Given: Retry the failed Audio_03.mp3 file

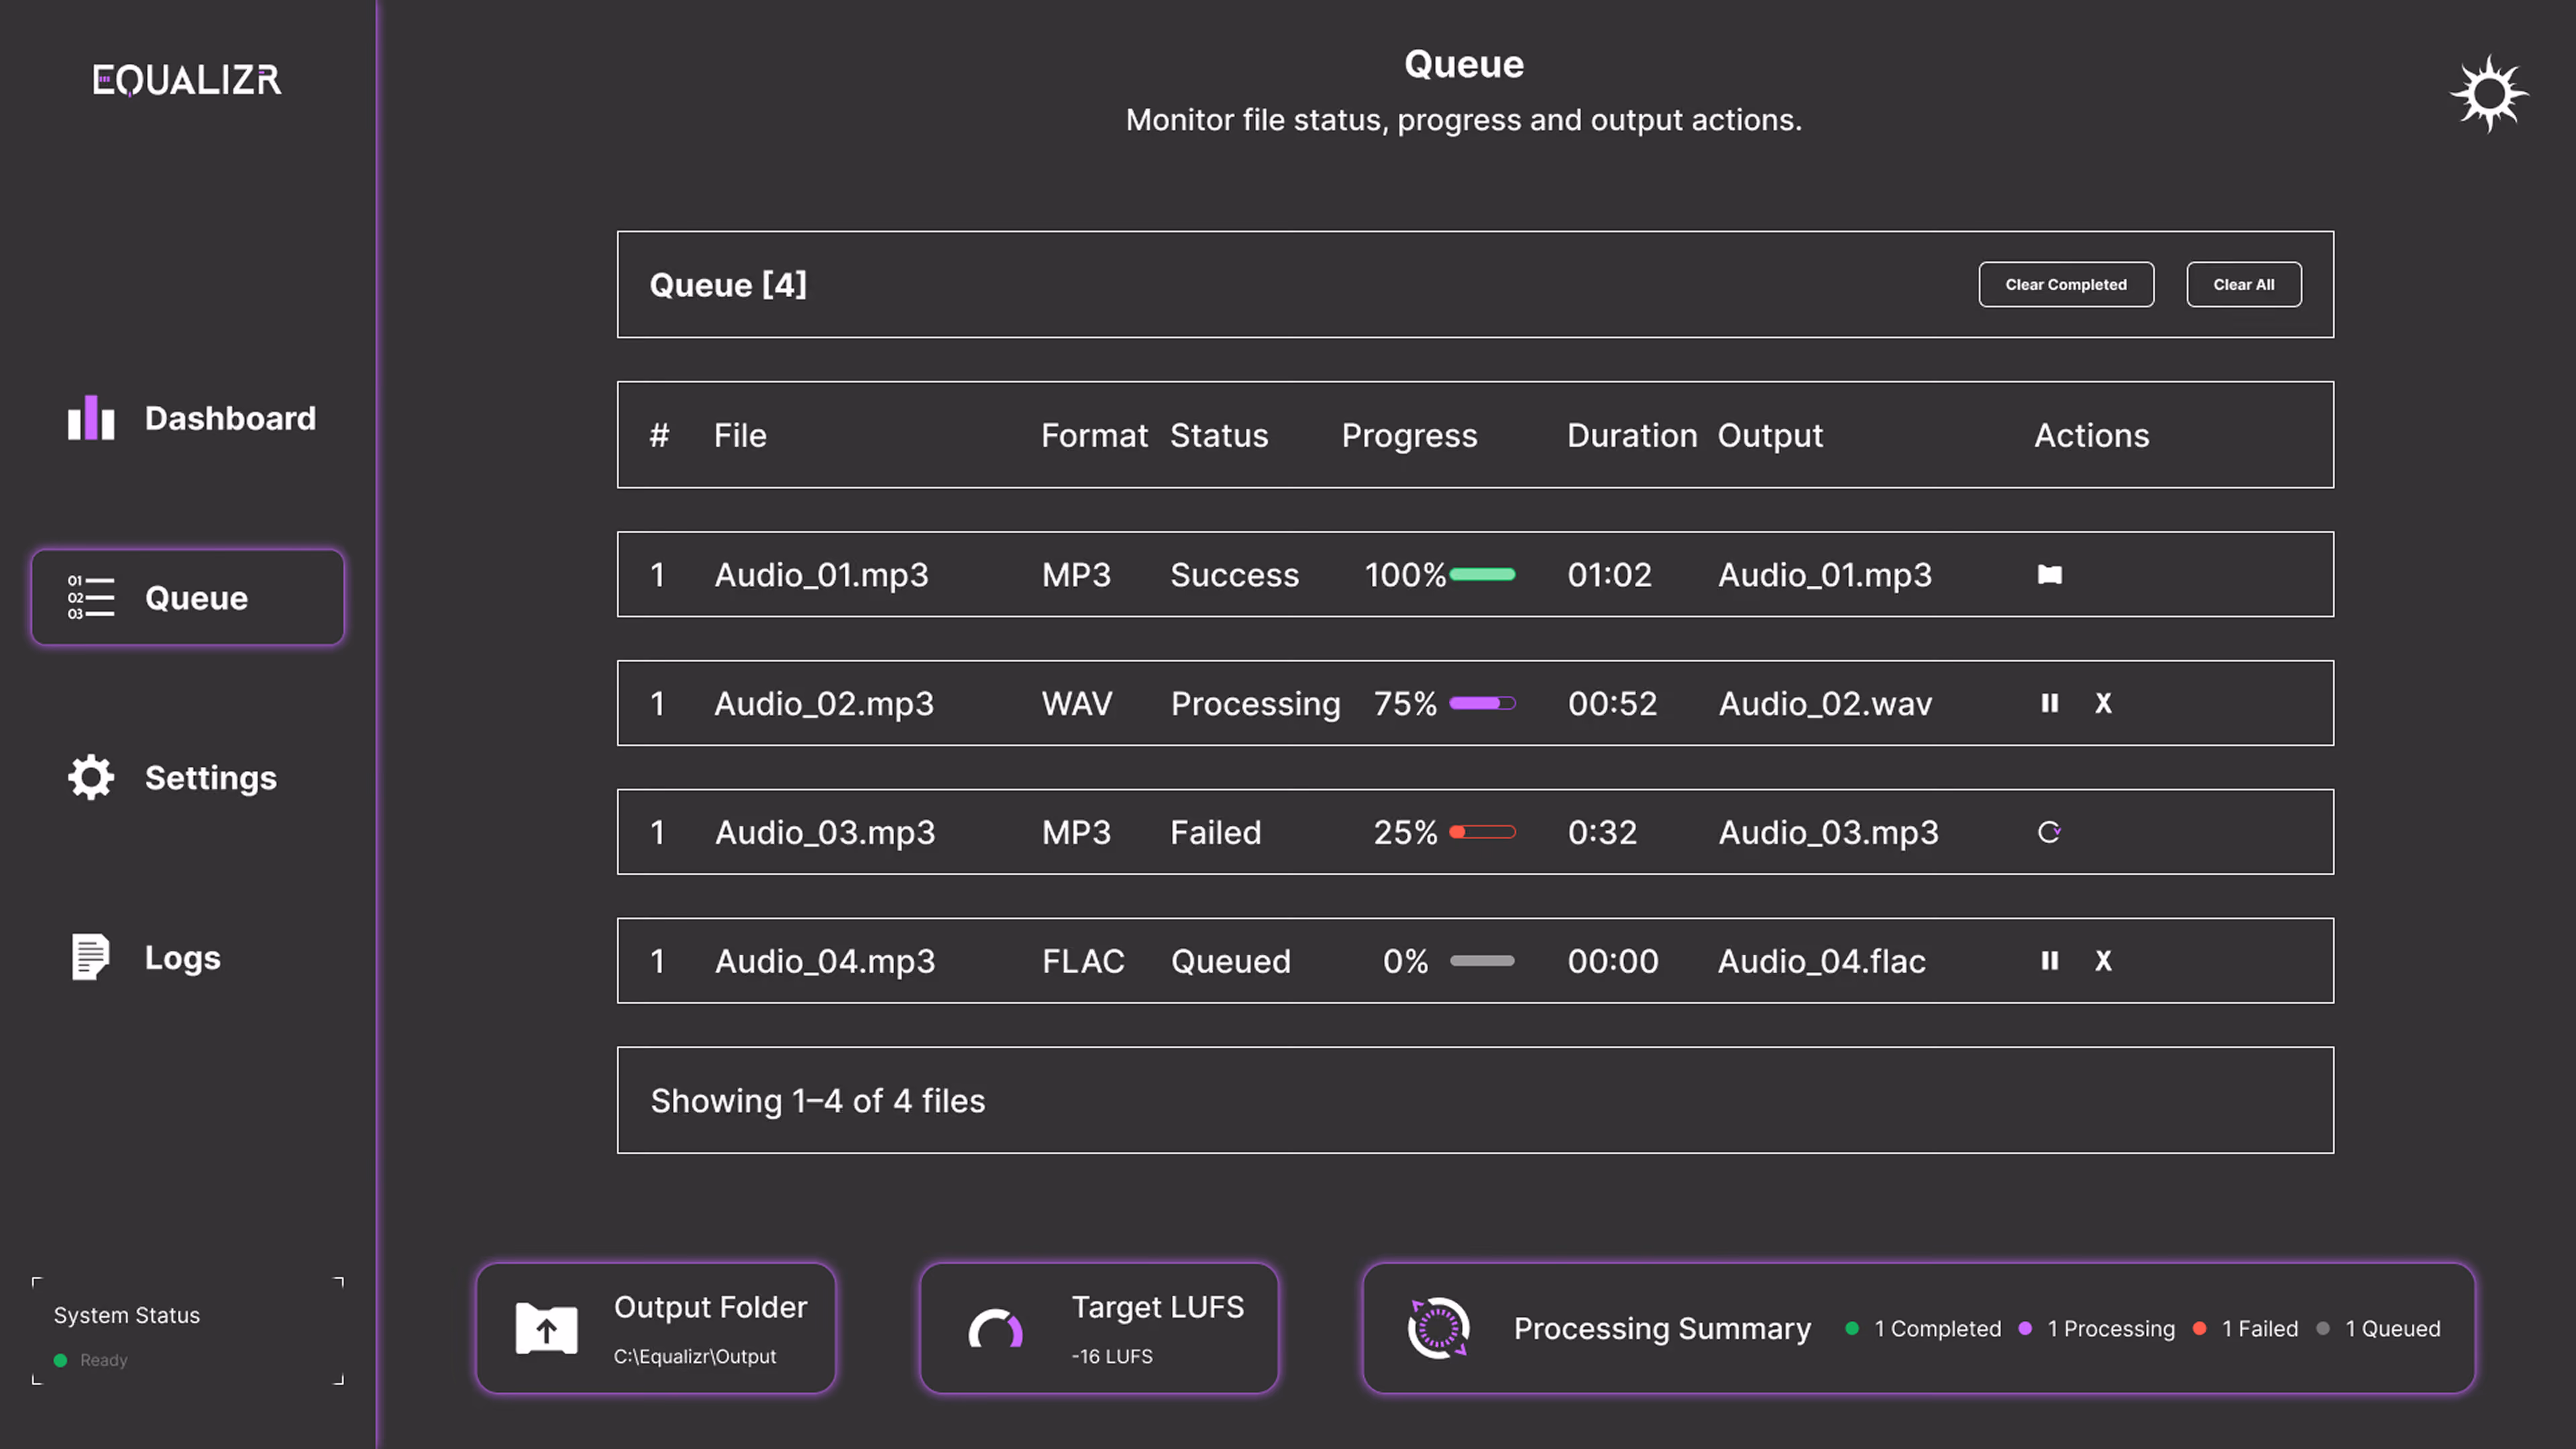Looking at the screenshot, I should (x=2049, y=832).
